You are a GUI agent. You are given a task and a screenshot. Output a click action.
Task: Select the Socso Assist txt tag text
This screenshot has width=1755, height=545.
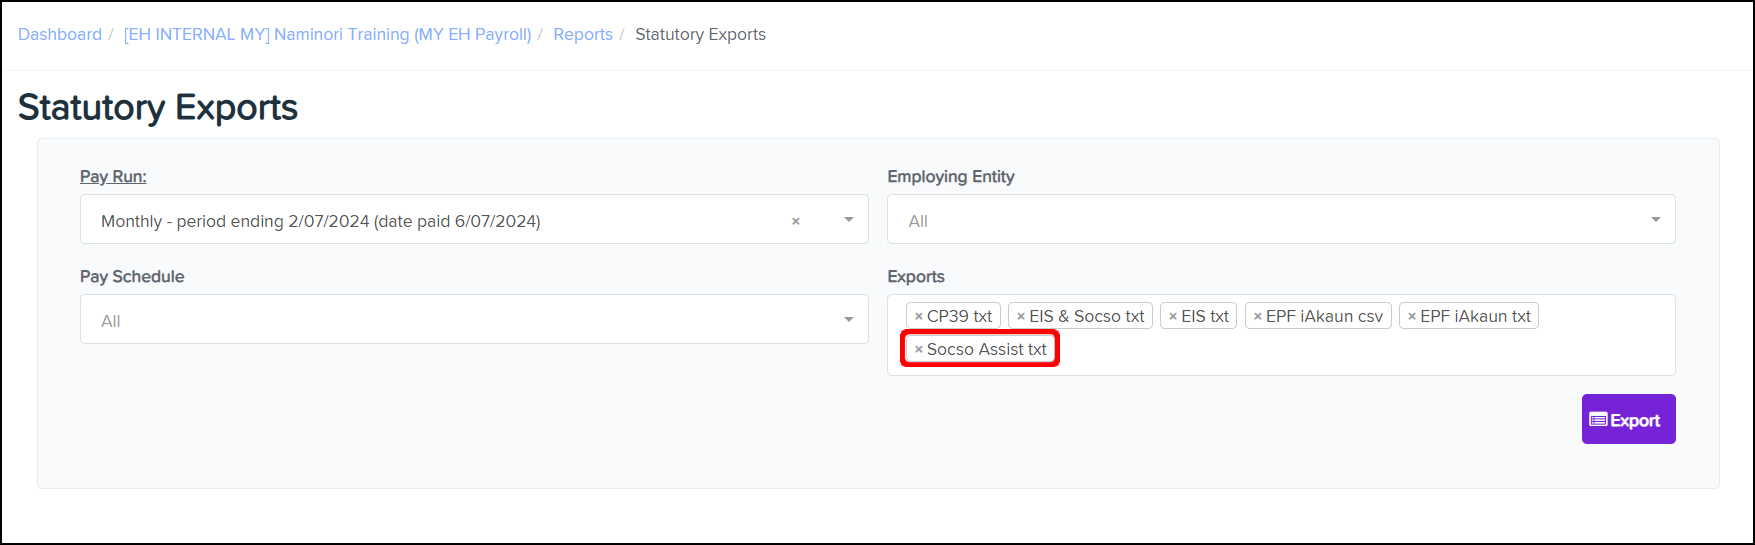point(986,350)
